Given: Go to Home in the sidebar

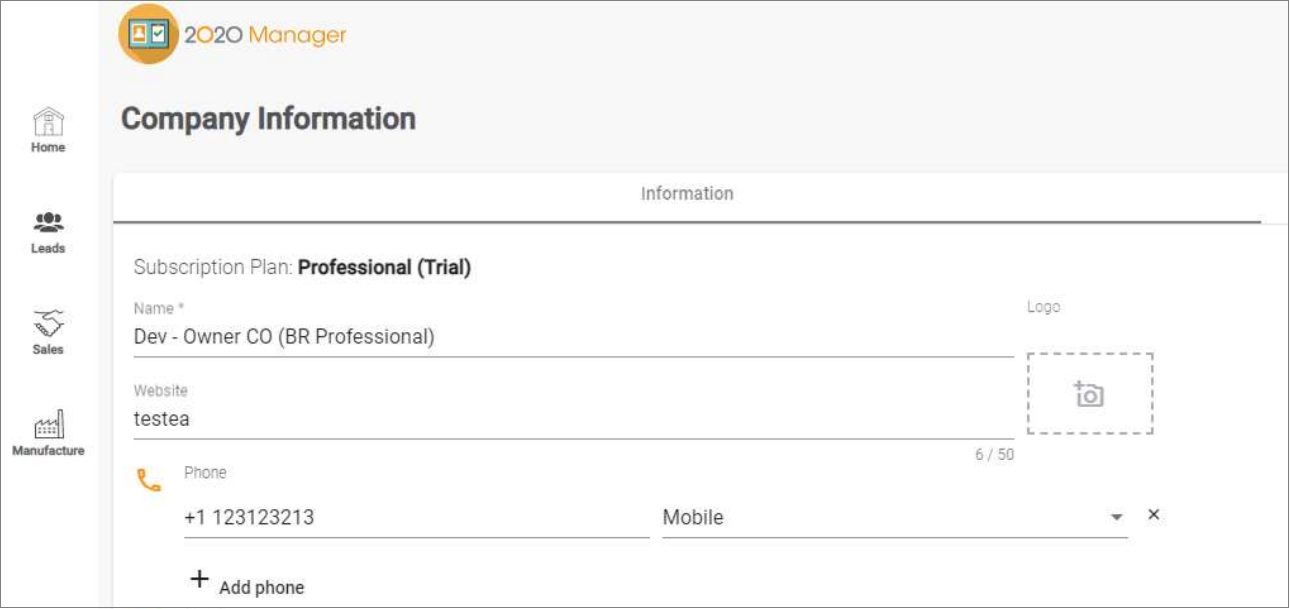Looking at the screenshot, I should pyautogui.click(x=48, y=123).
